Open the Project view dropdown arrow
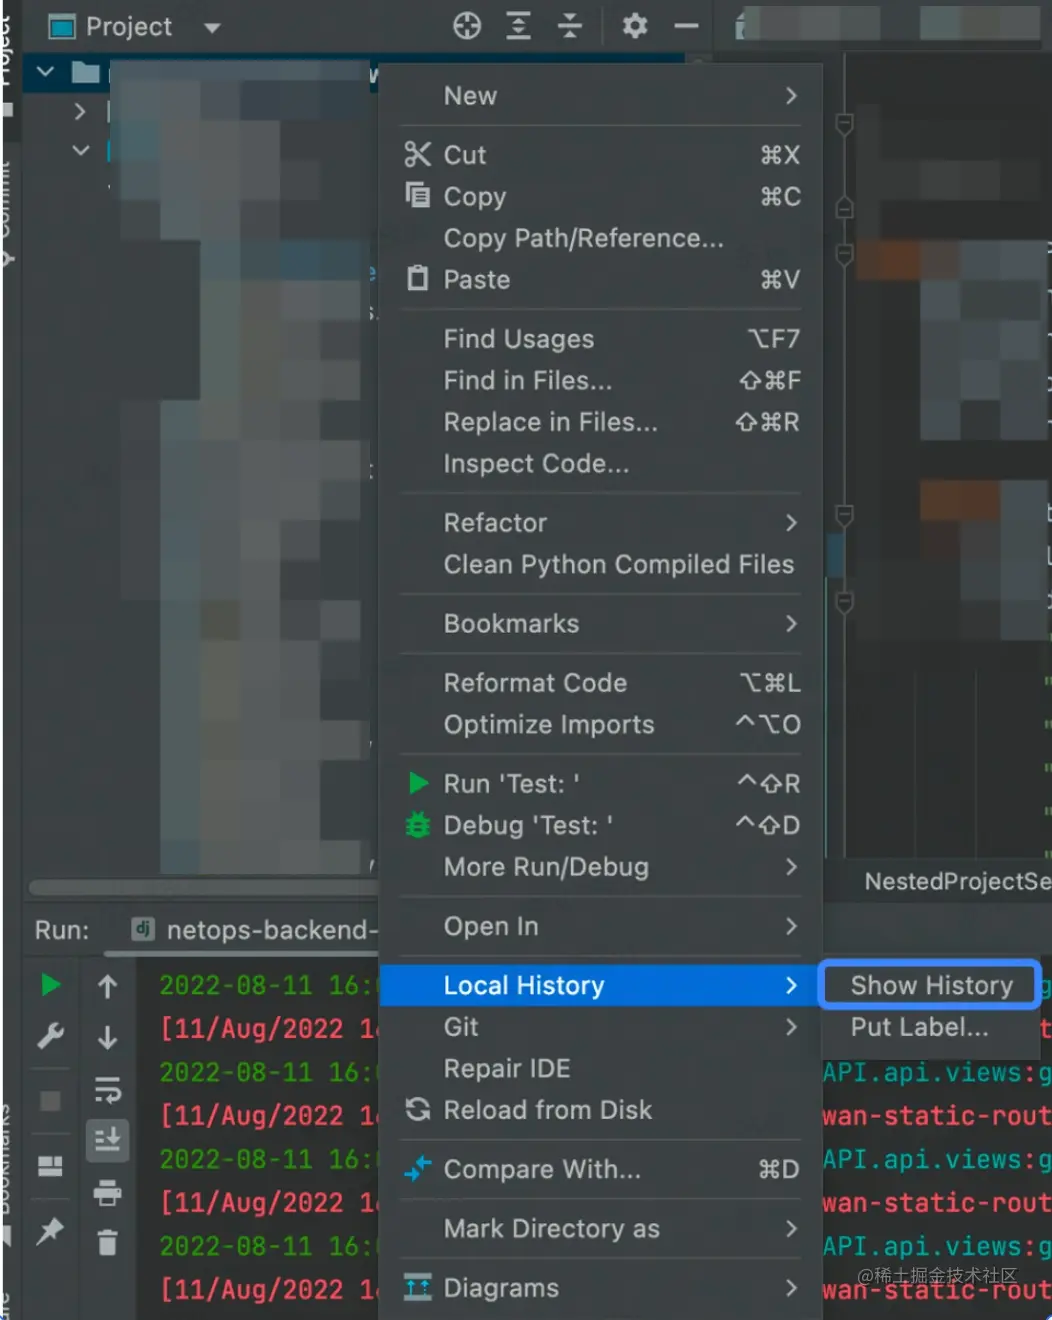The height and width of the screenshot is (1320, 1052). pyautogui.click(x=212, y=28)
